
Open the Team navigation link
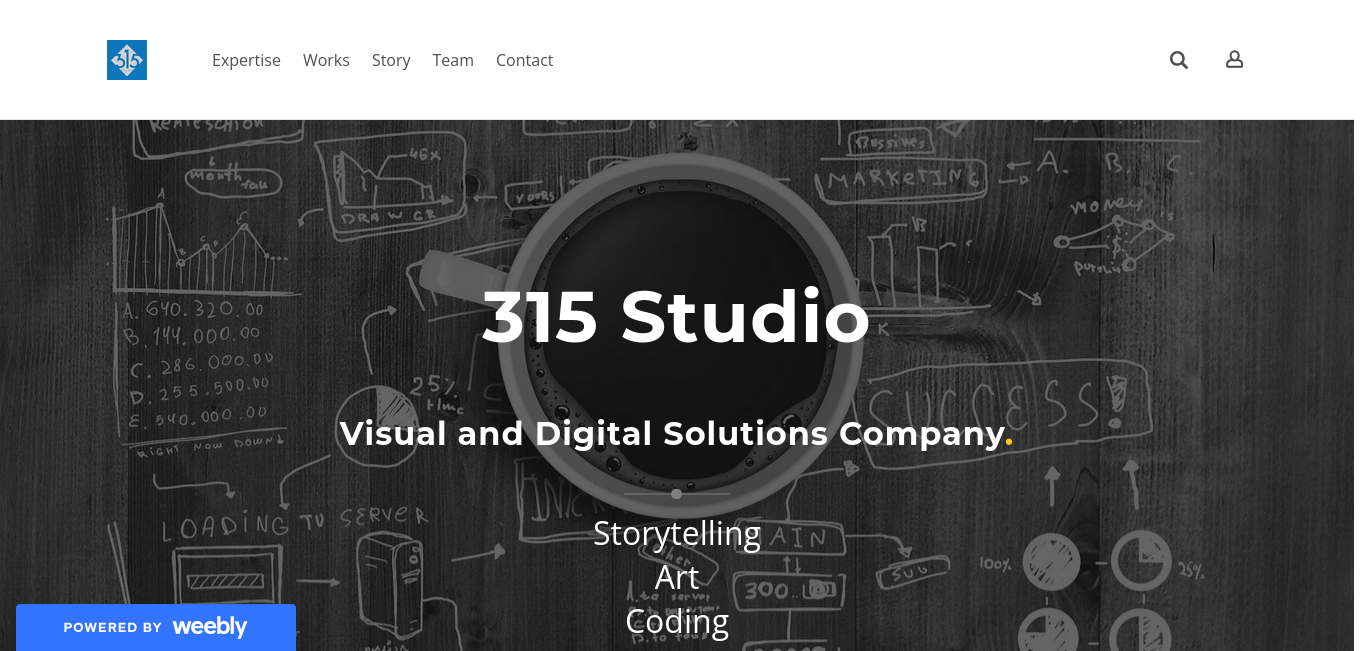[x=453, y=60]
